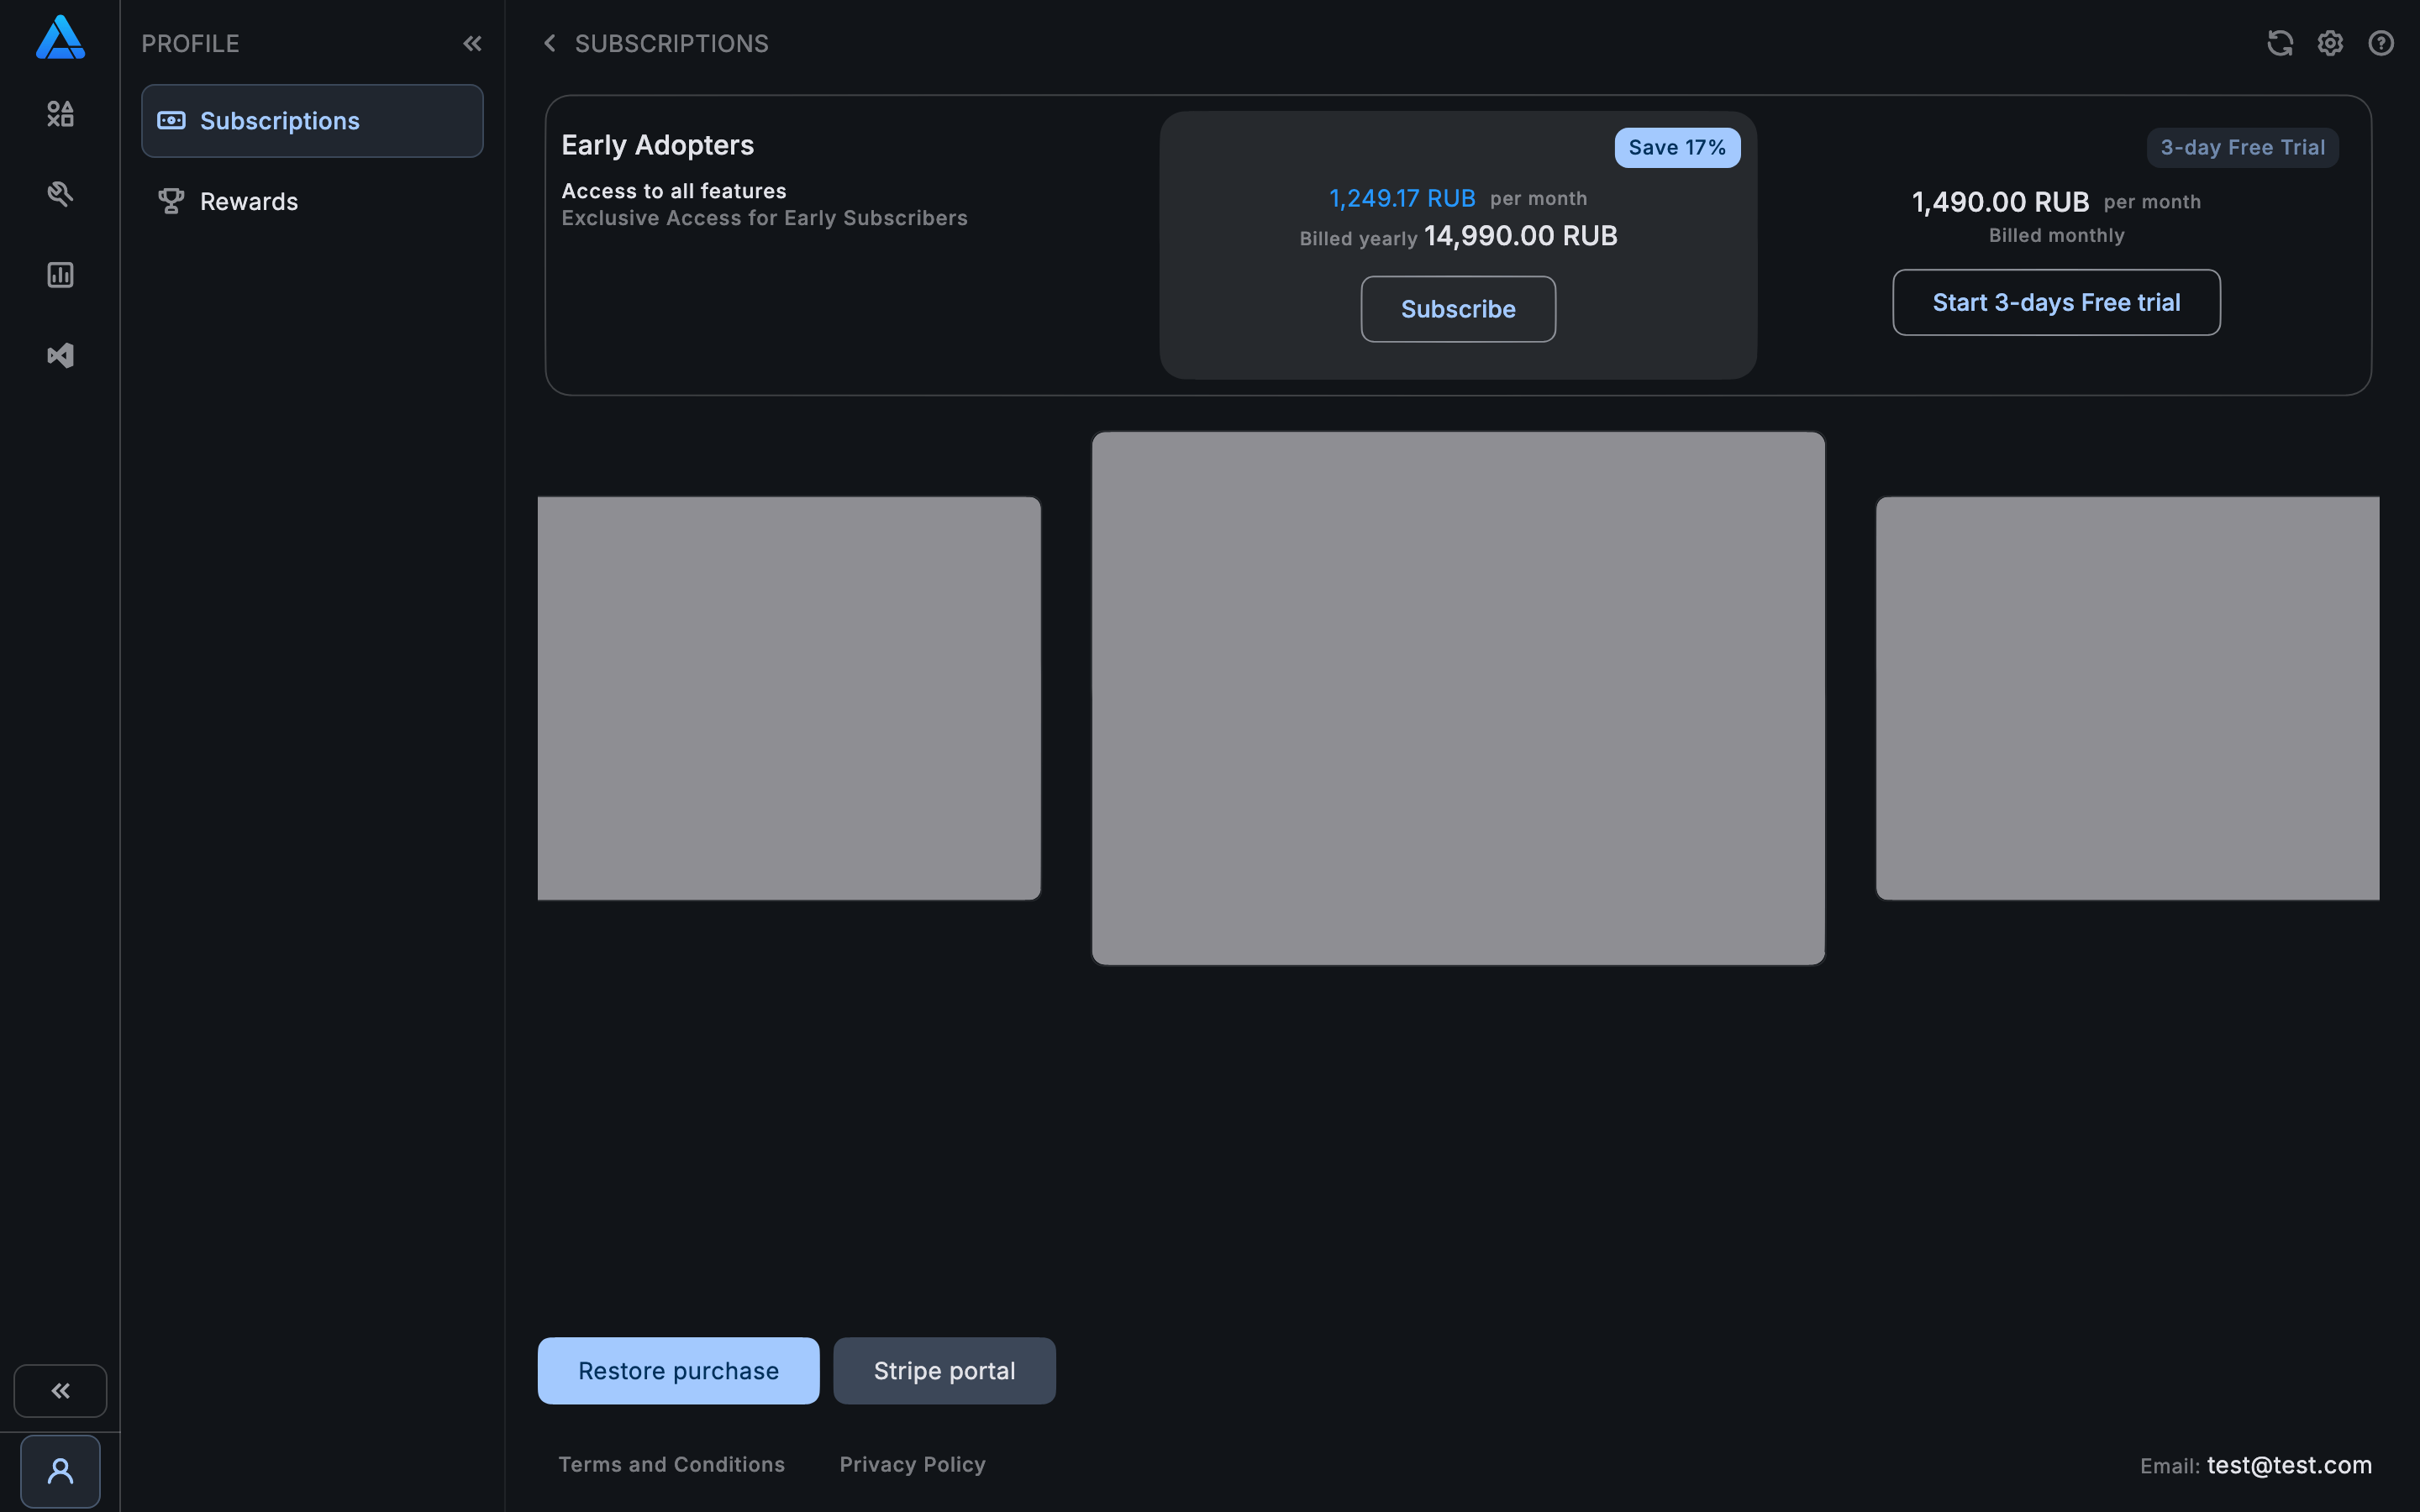Click the Visual Studio sidebar icon
The width and height of the screenshot is (2420, 1512).
(x=60, y=356)
